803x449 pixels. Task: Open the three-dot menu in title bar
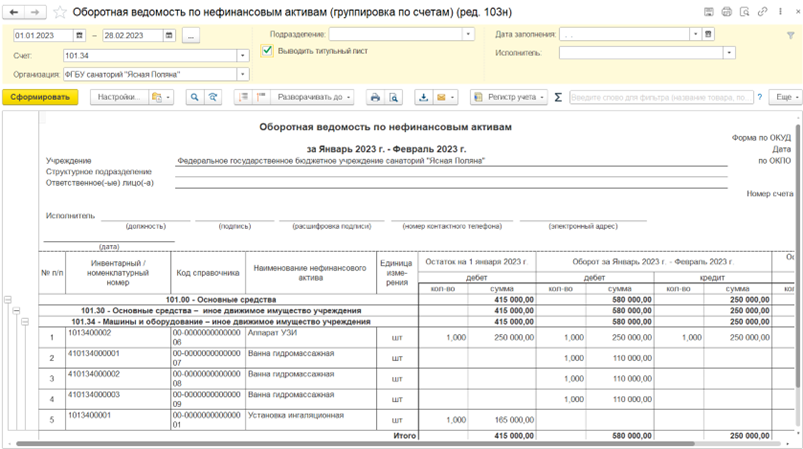pos(780,12)
